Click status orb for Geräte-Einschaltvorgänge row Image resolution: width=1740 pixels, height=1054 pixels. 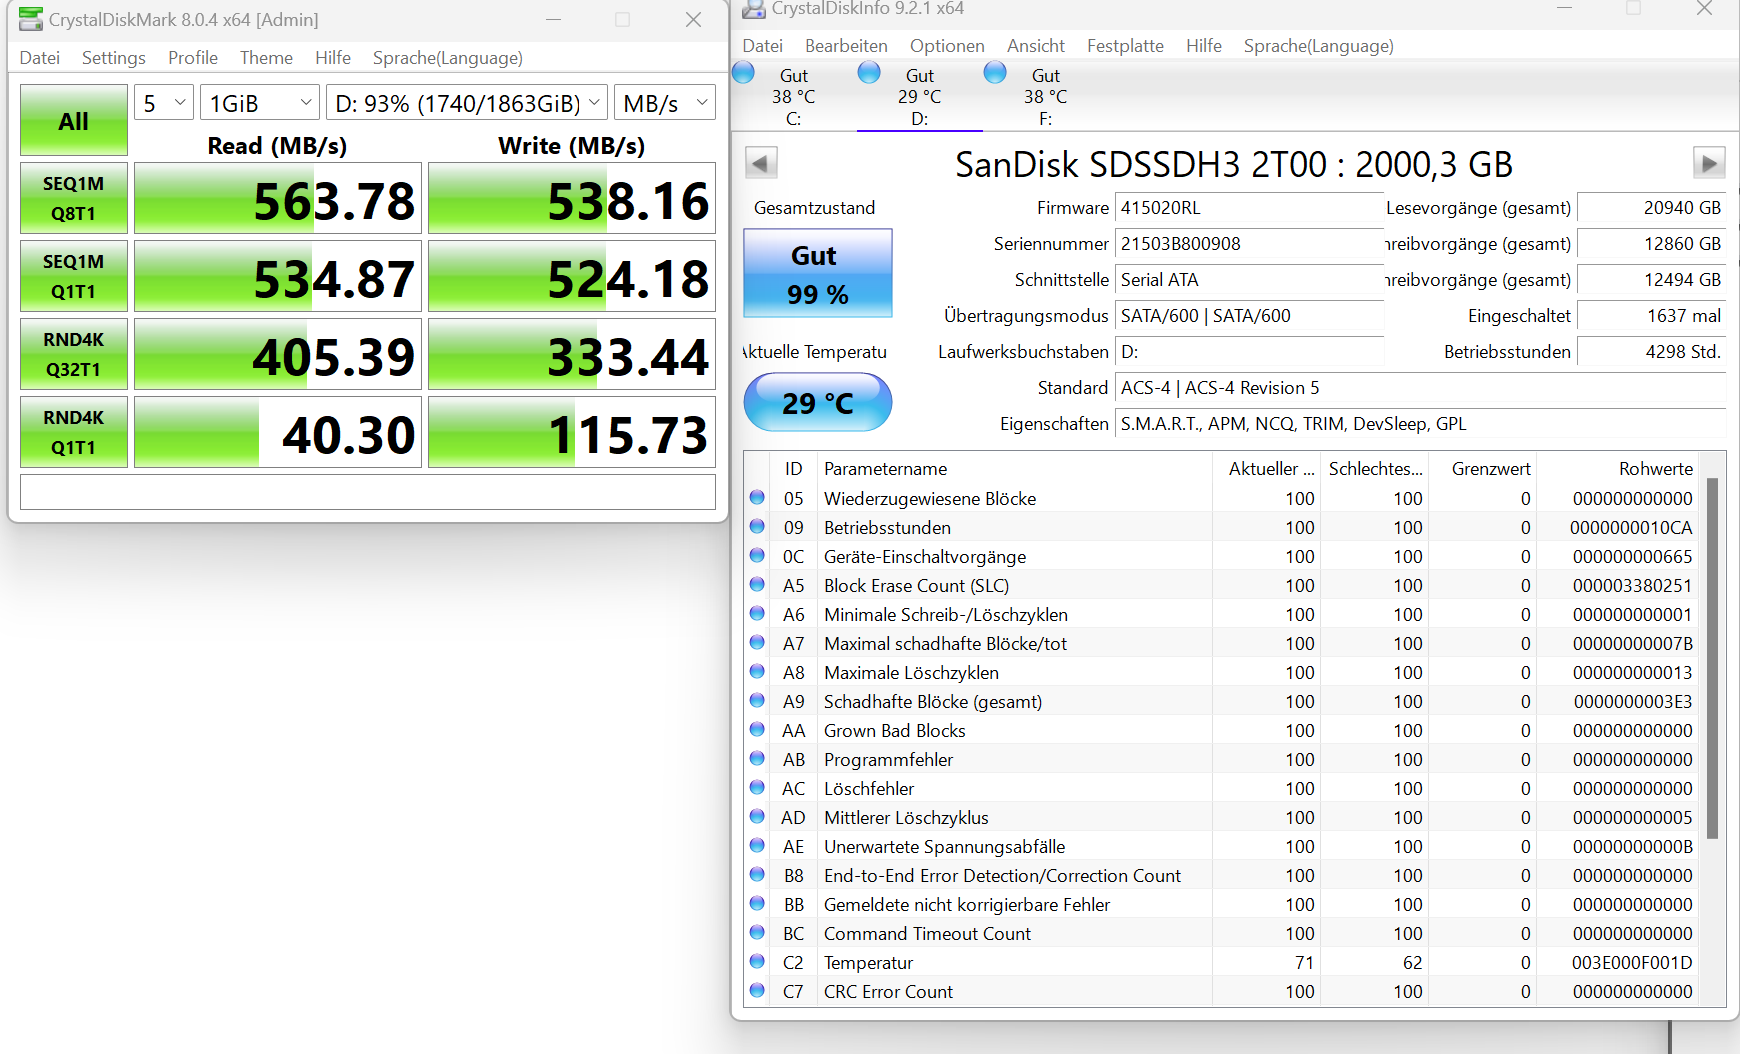point(758,555)
